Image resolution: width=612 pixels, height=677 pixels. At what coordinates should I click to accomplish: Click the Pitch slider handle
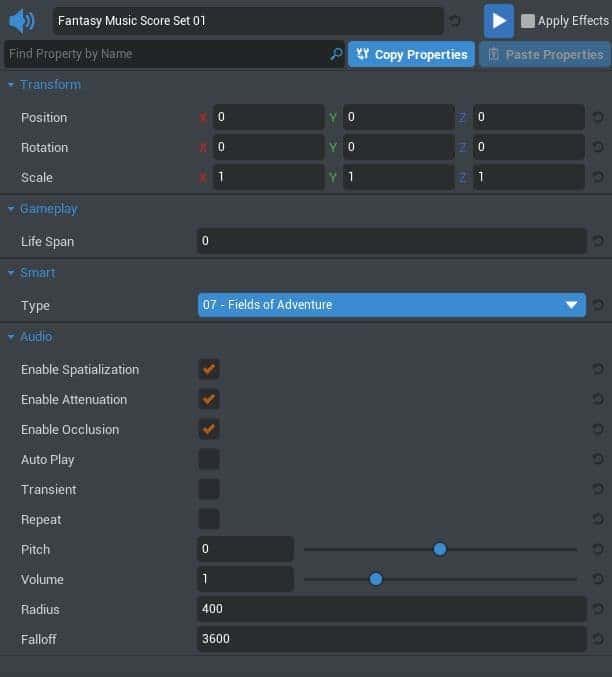click(440, 549)
